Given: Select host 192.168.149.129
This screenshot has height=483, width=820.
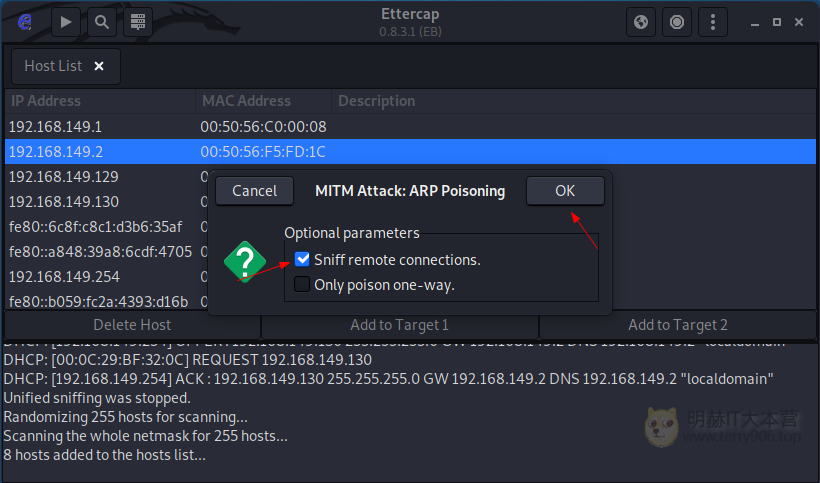Looking at the screenshot, I should pyautogui.click(x=64, y=177).
